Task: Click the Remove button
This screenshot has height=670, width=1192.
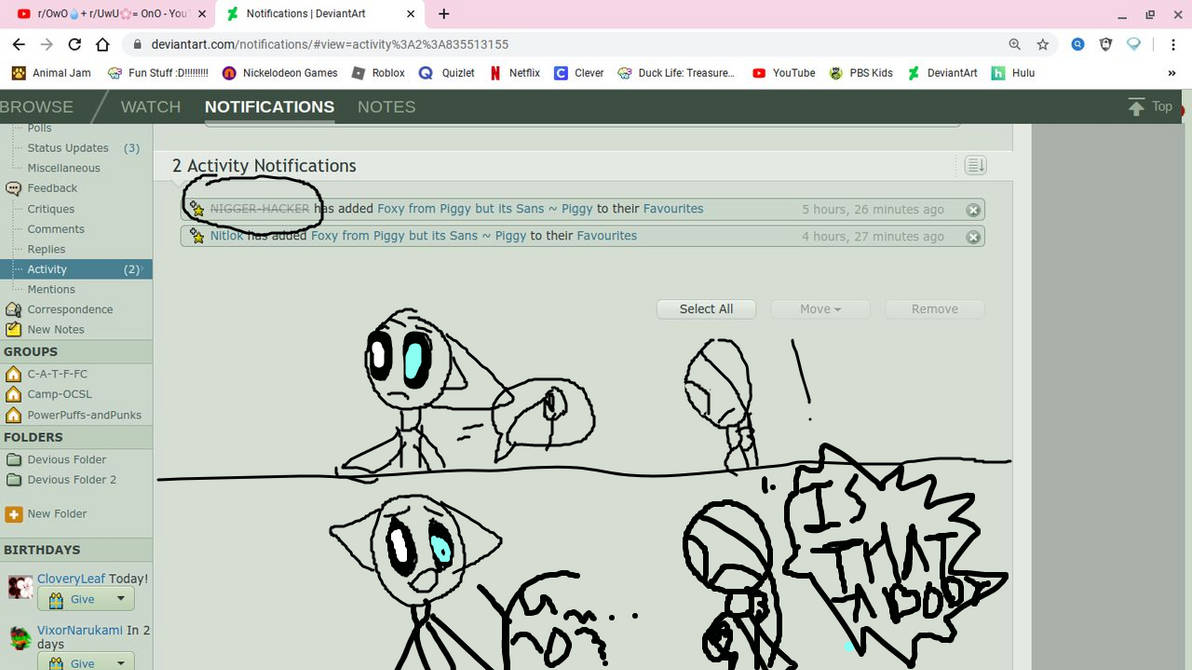Action: coord(934,309)
